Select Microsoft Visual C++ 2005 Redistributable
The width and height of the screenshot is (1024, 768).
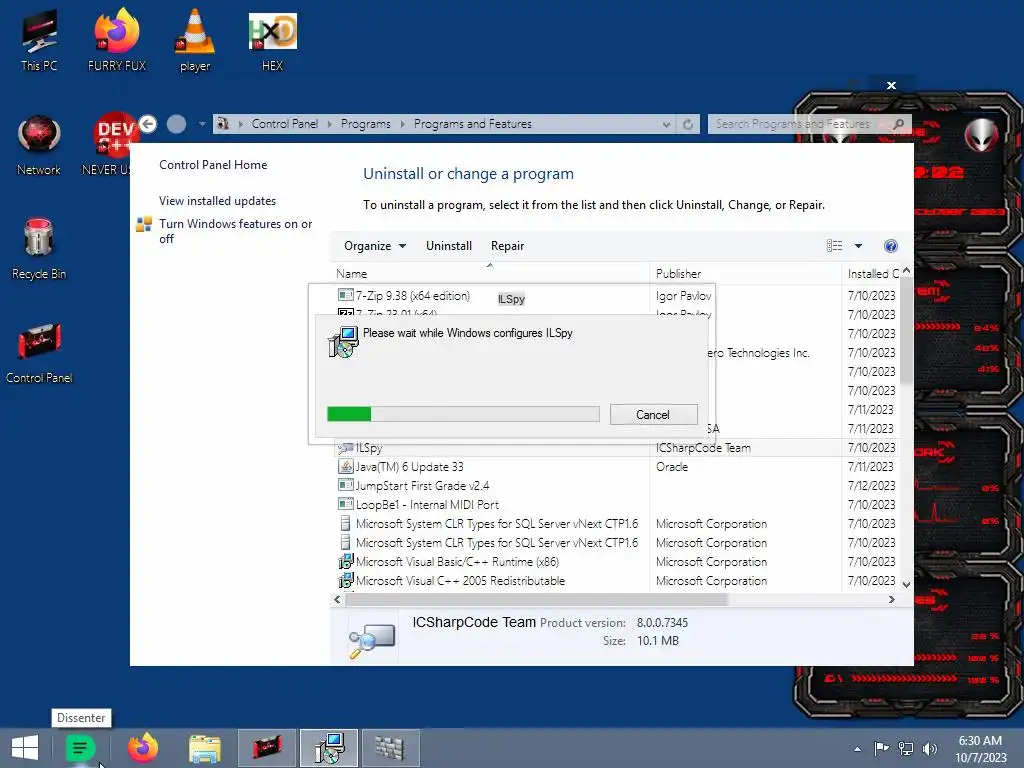tap(460, 581)
